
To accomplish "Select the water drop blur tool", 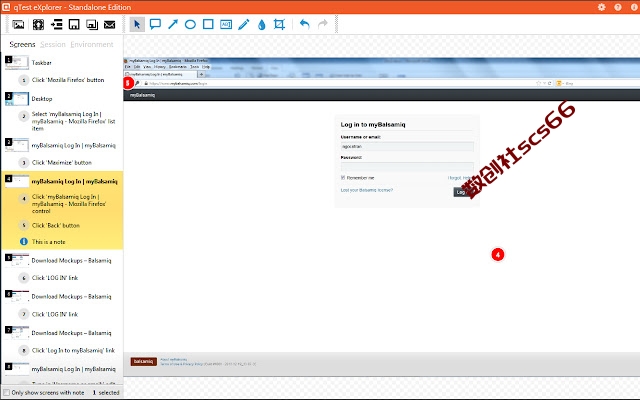I will pos(262,25).
